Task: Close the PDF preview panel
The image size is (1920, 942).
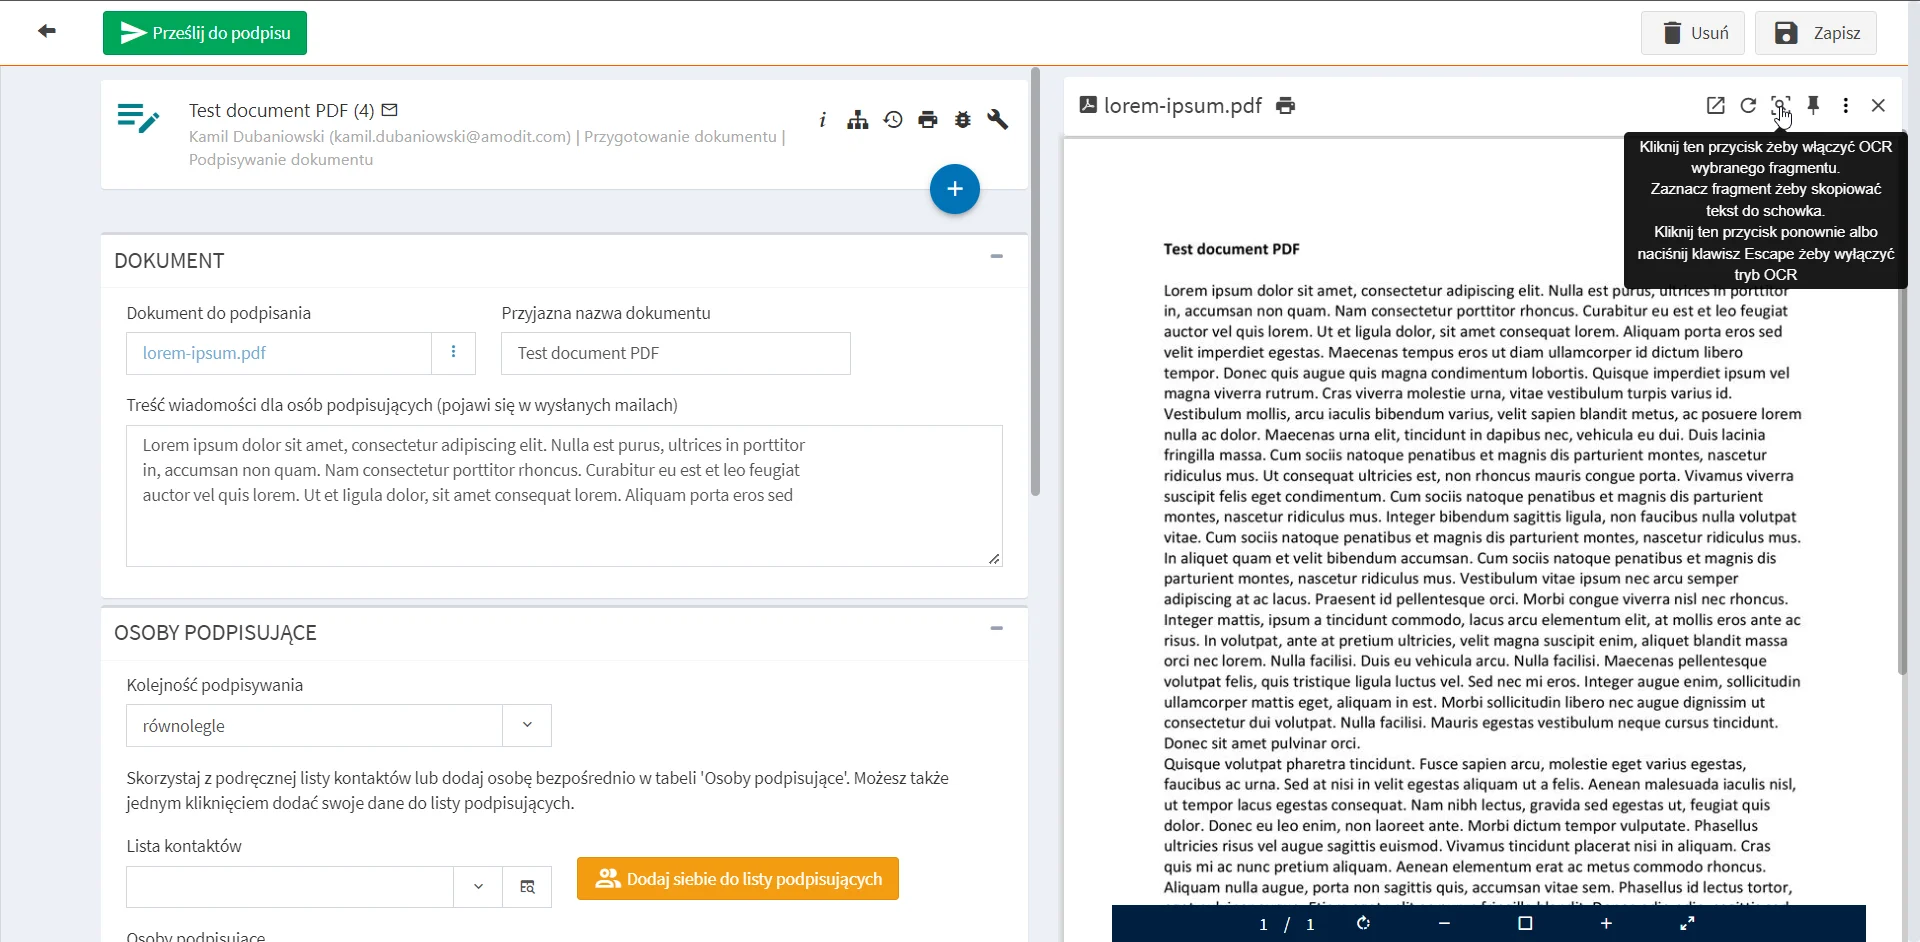Action: click(x=1878, y=105)
